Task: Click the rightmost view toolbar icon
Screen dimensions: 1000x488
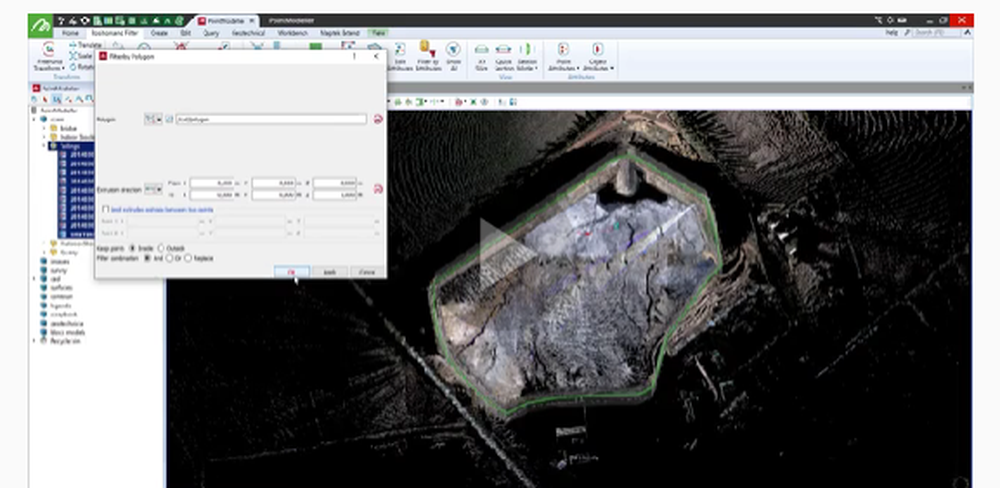Action: (513, 102)
